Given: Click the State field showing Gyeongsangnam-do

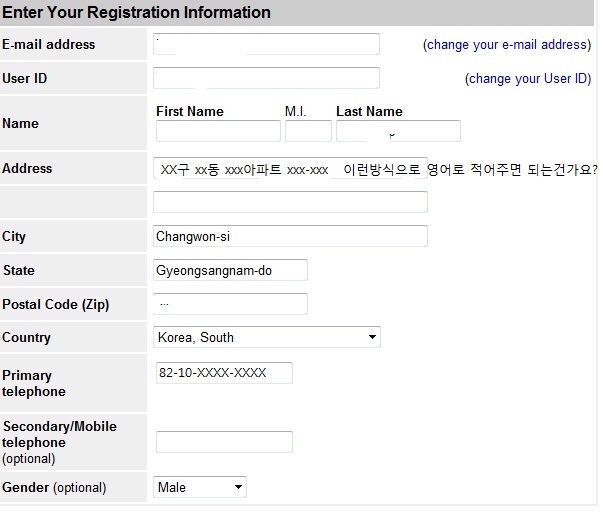Looking at the screenshot, I should point(230,270).
